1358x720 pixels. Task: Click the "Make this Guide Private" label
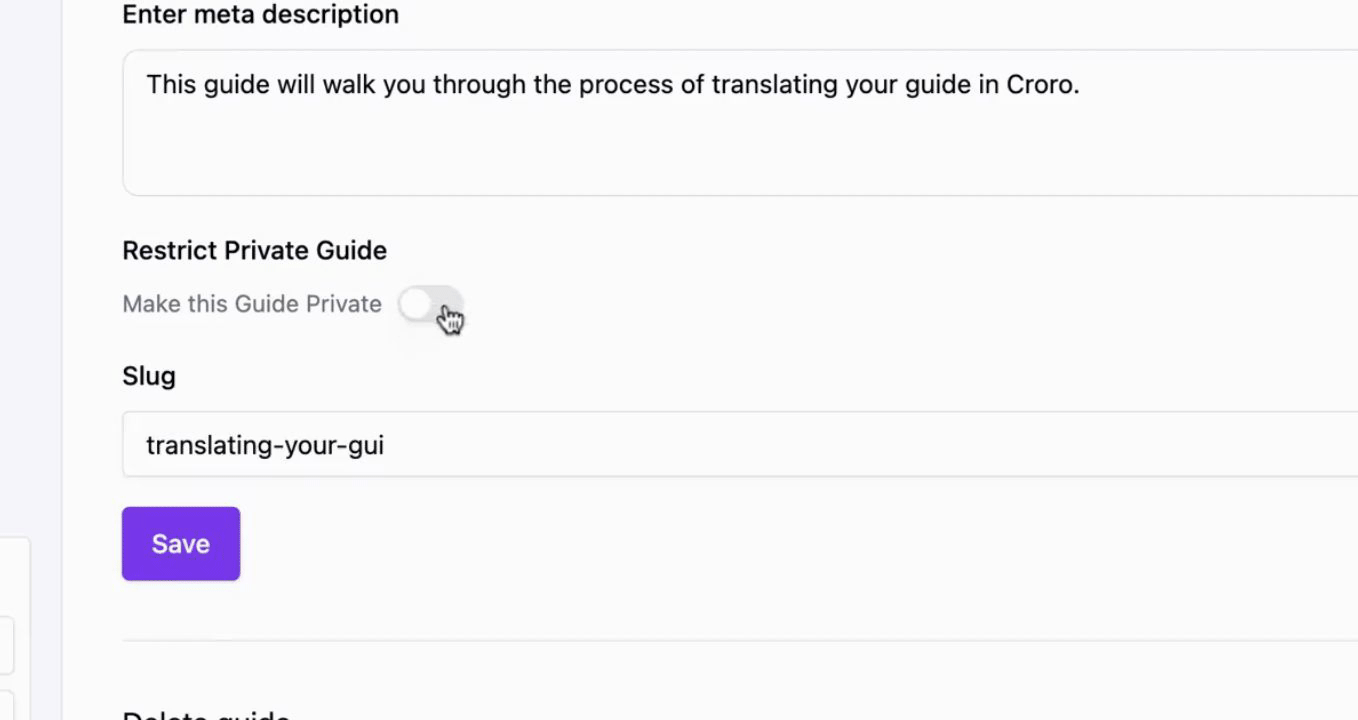[252, 304]
